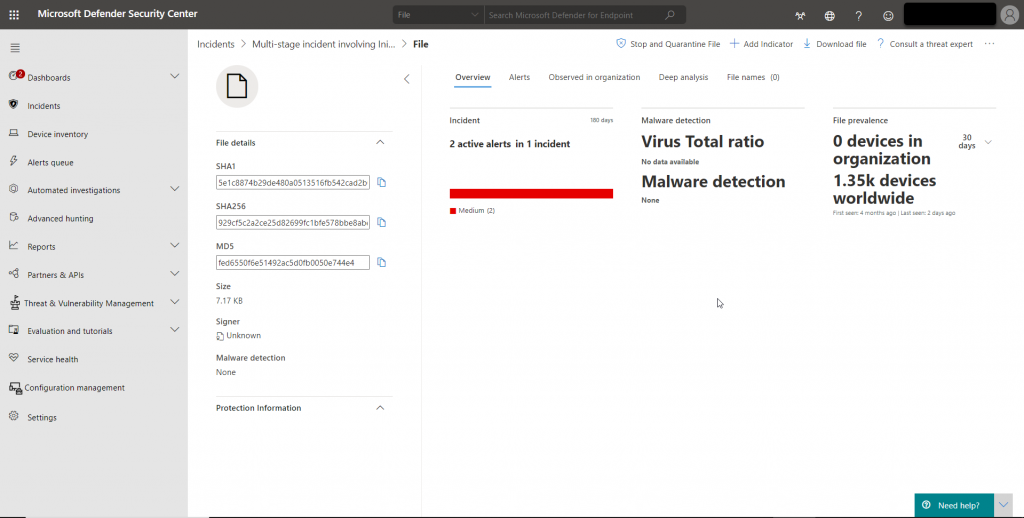Go to Incidents breadcrumb link
1024x518 pixels.
pyautogui.click(x=216, y=44)
